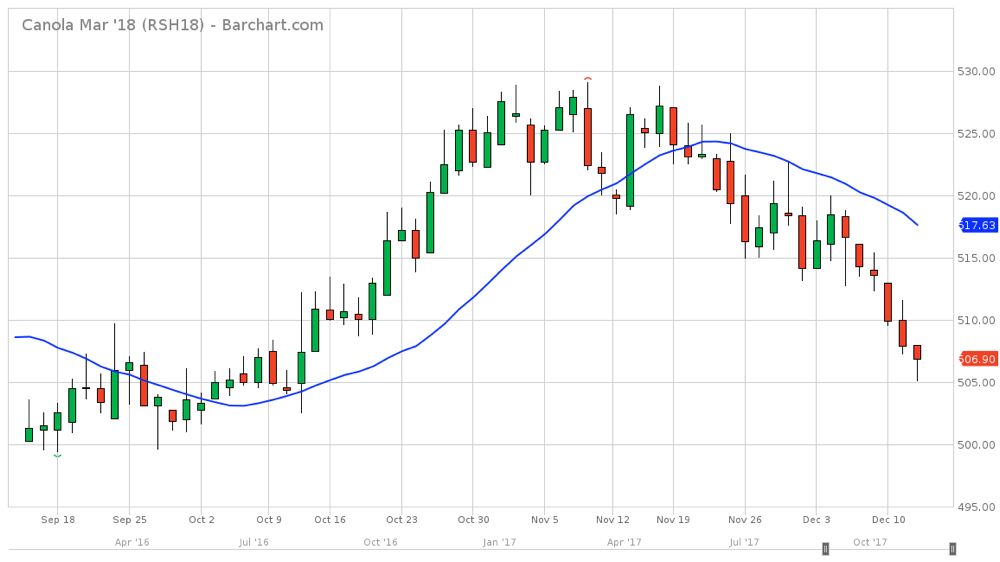Click the Oct 2 date label
1000x562 pixels.
pos(202,520)
